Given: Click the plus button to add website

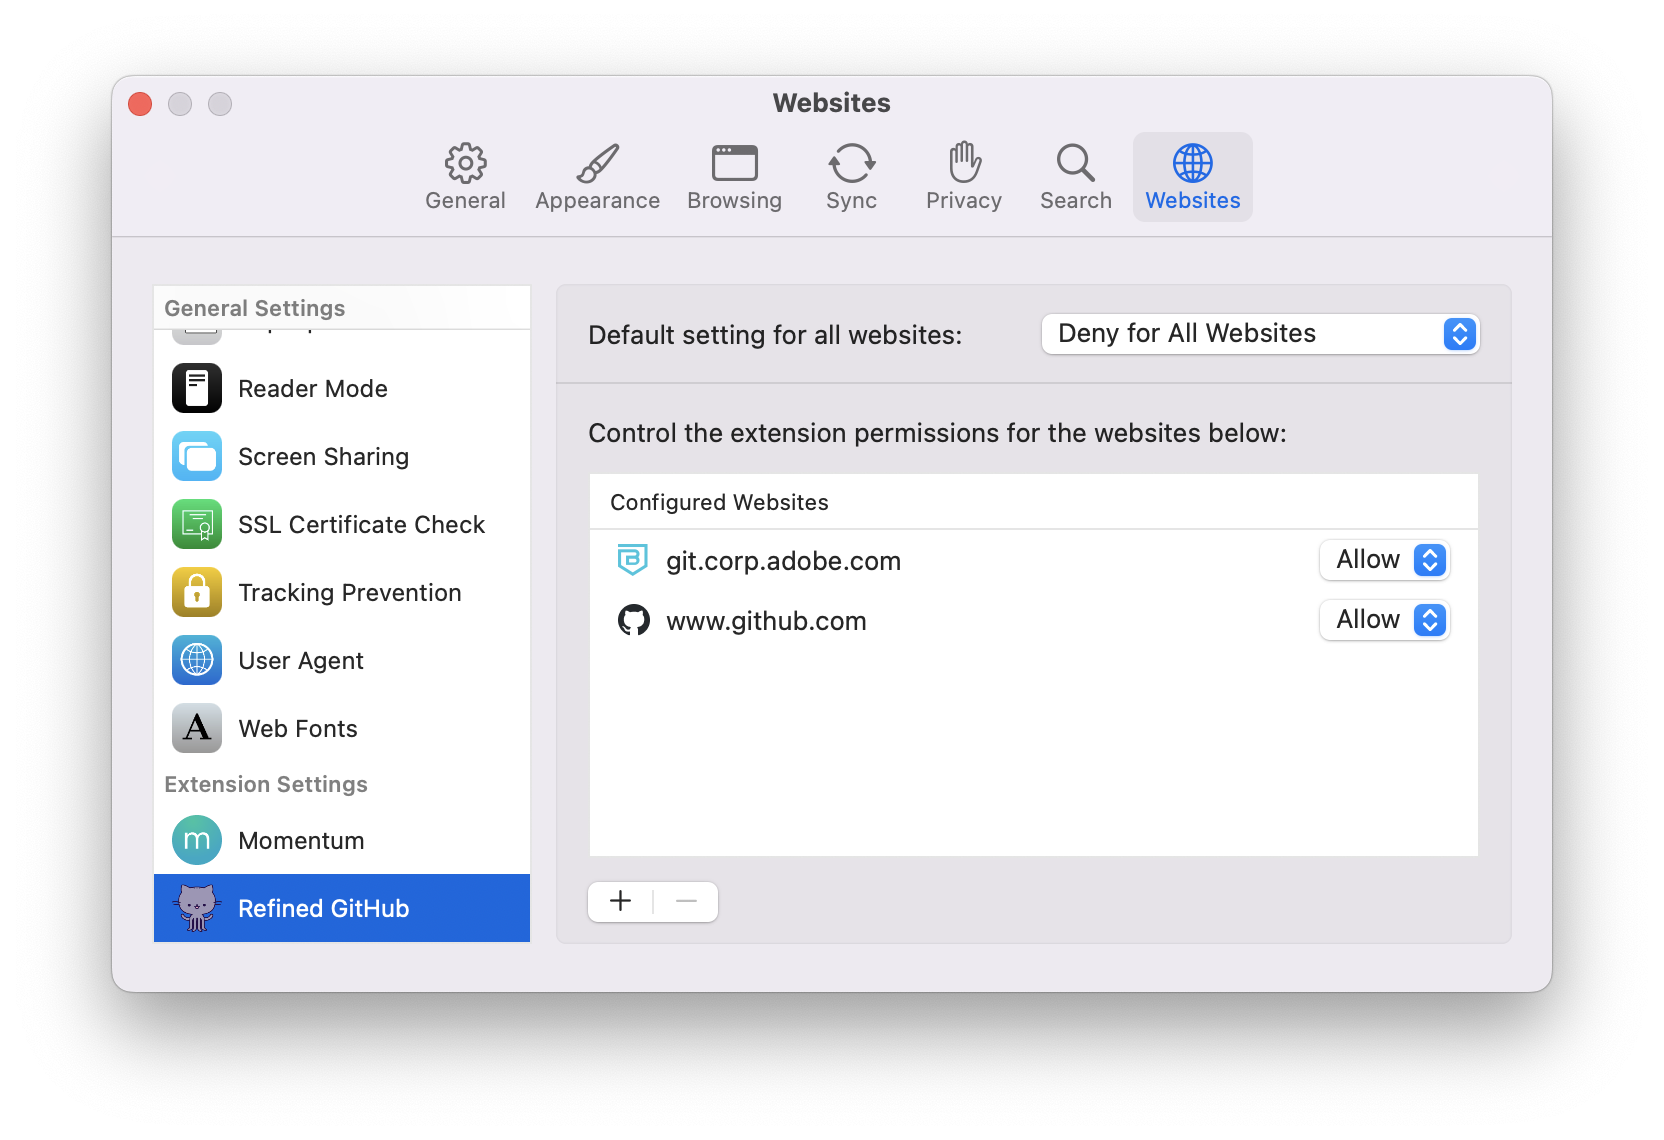Looking at the screenshot, I should (621, 901).
